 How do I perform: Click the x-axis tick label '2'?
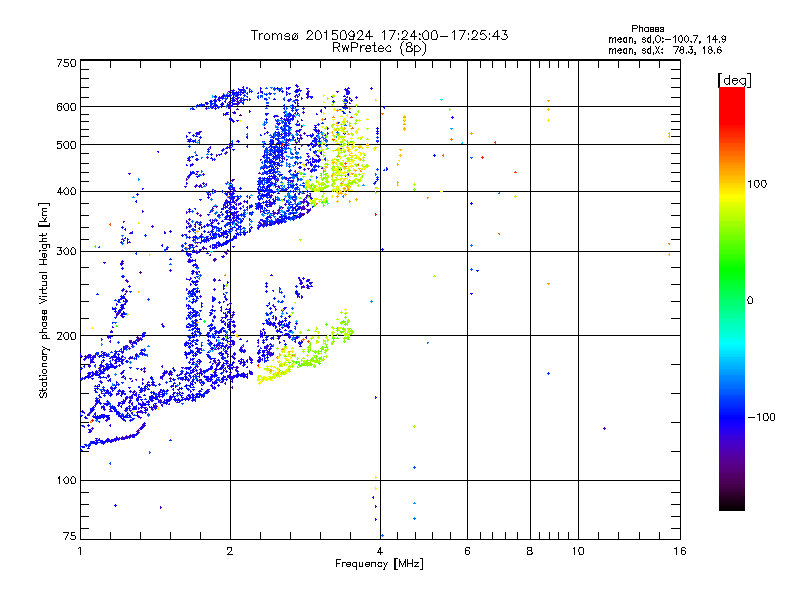point(230,551)
